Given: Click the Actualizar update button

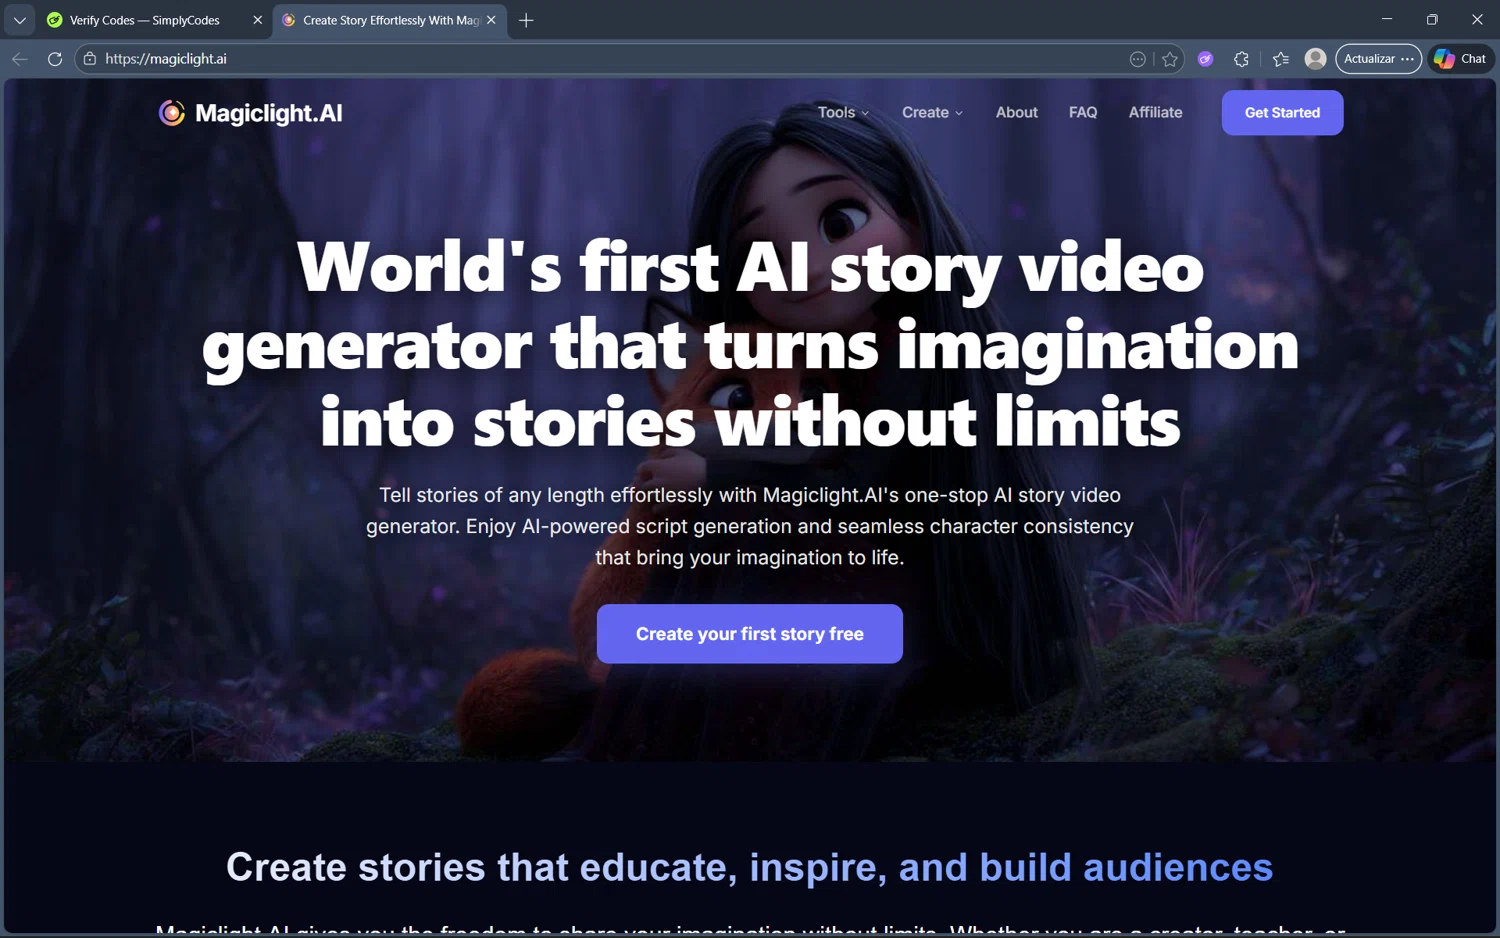Looking at the screenshot, I should point(1378,59).
